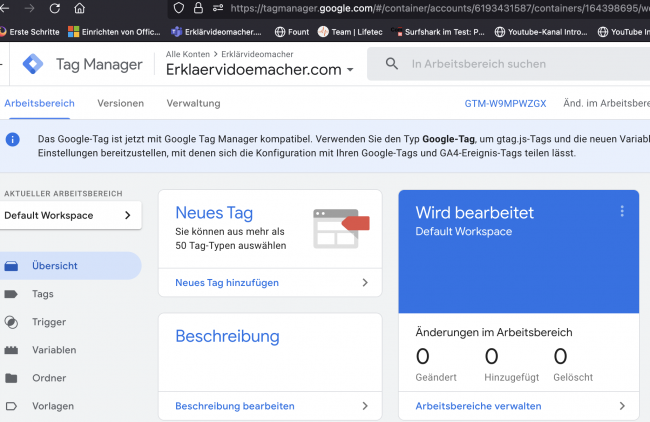Image resolution: width=650 pixels, height=422 pixels.
Task: Open the Surfshark im Test bookmark
Action: [438, 32]
